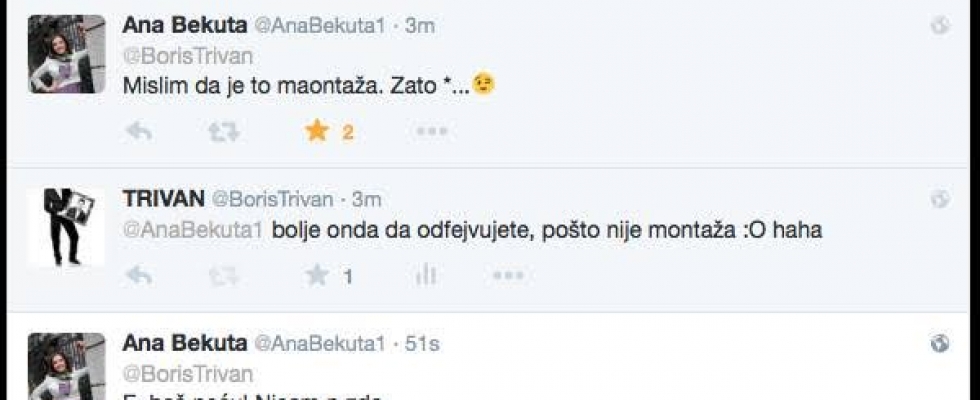Favorite TRIVAN's tweet with the star
Screen dimensions: 980x400
coord(317,275)
